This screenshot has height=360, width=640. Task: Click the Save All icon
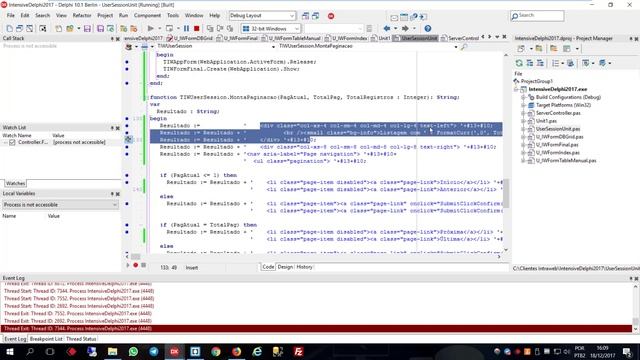point(100,29)
